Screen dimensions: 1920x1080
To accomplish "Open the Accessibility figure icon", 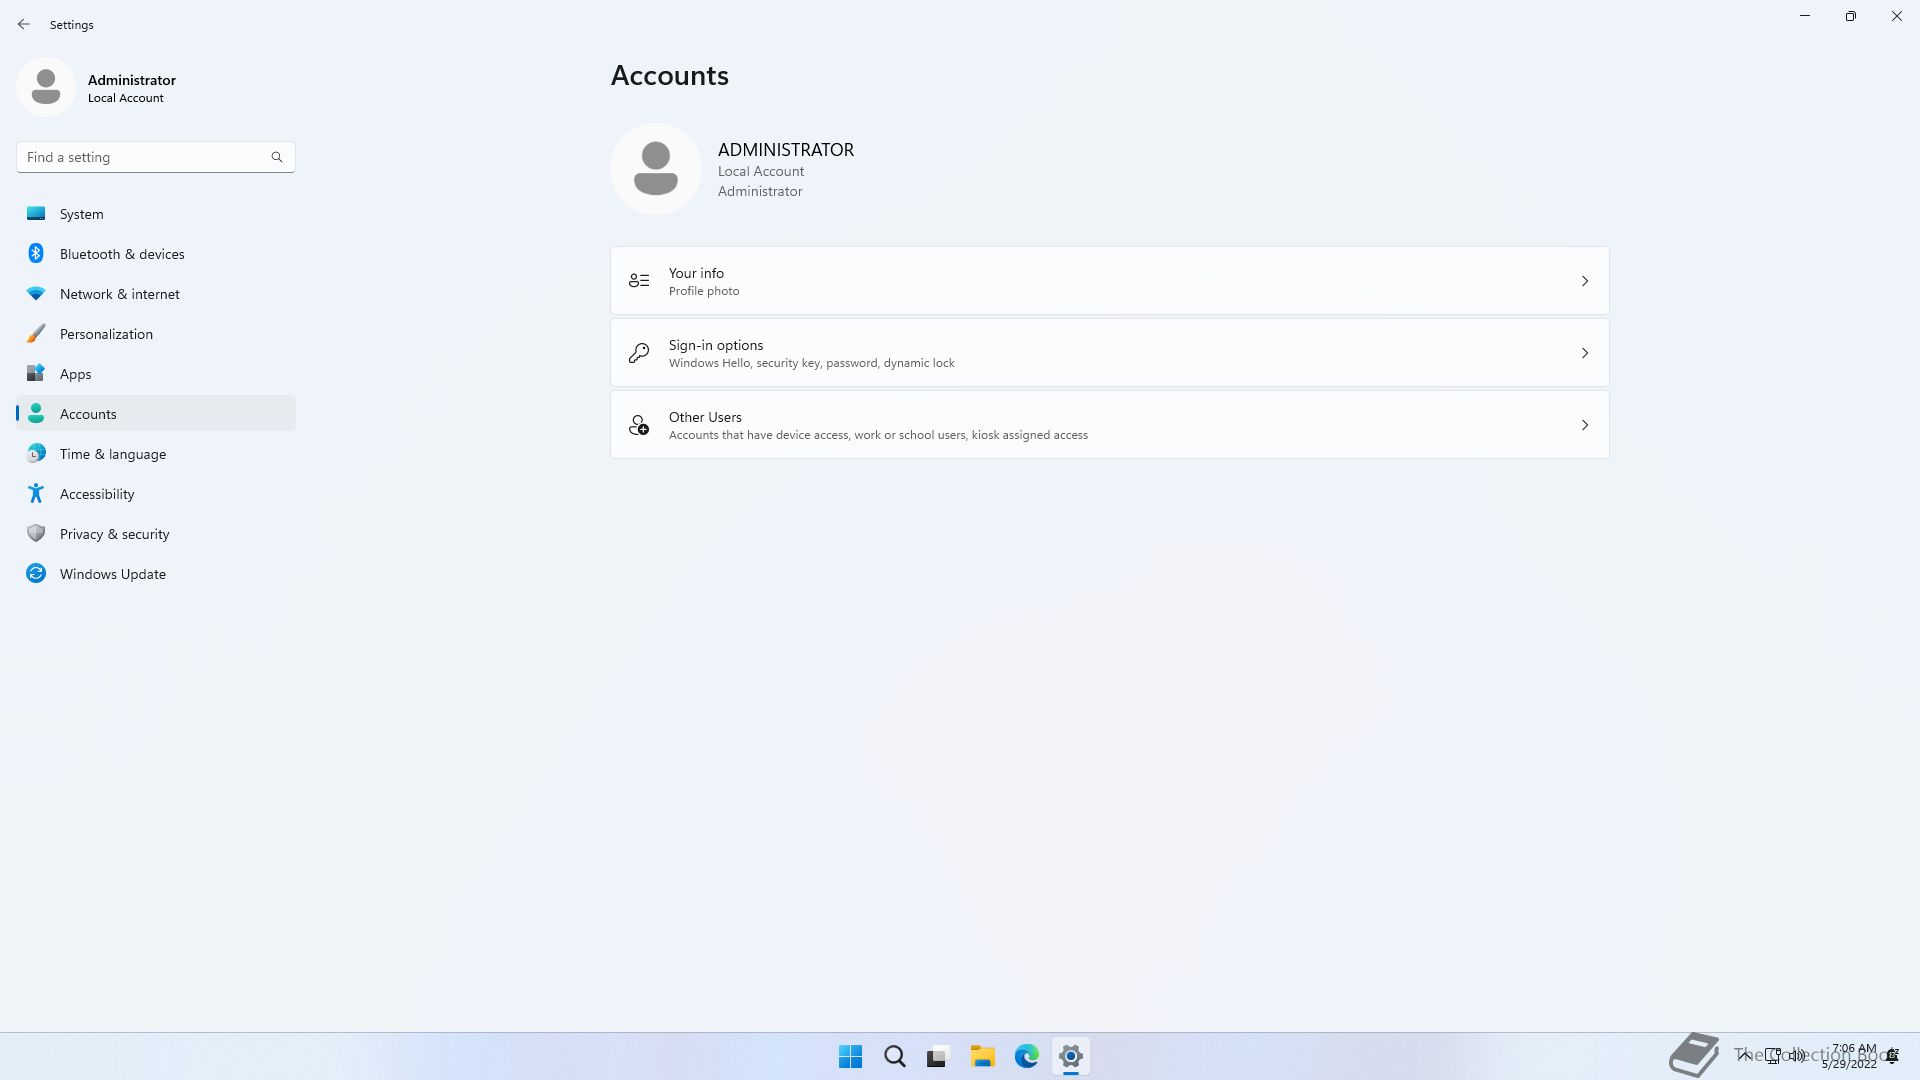I will [36, 493].
